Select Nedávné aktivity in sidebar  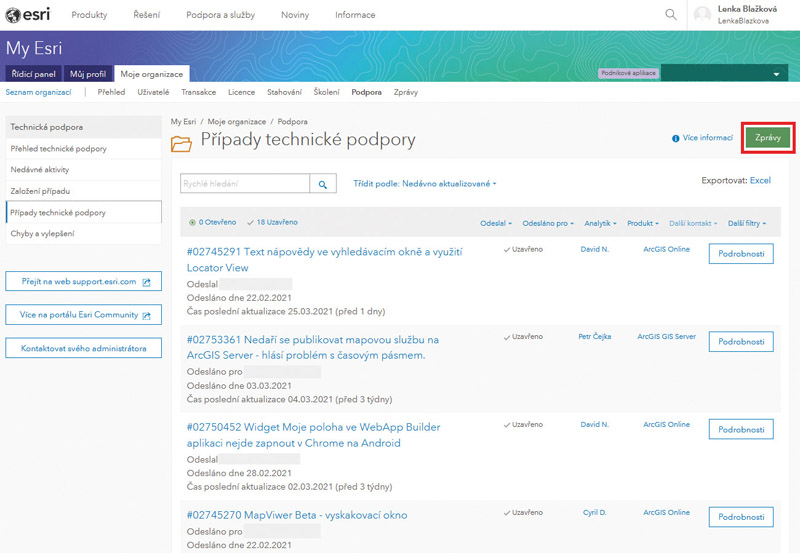tap(84, 170)
